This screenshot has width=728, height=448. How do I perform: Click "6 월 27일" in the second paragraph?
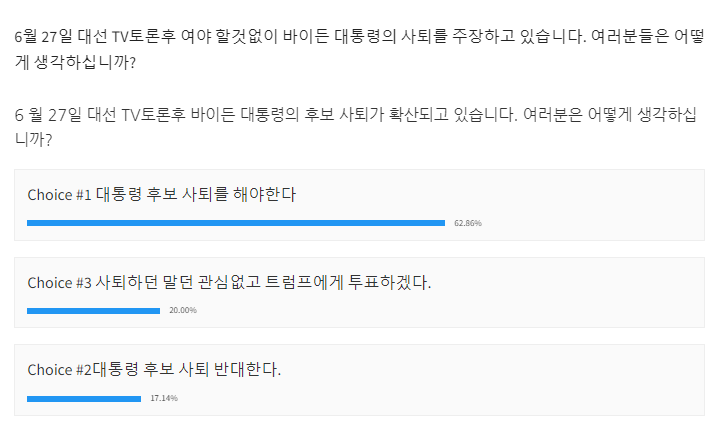coord(45,114)
